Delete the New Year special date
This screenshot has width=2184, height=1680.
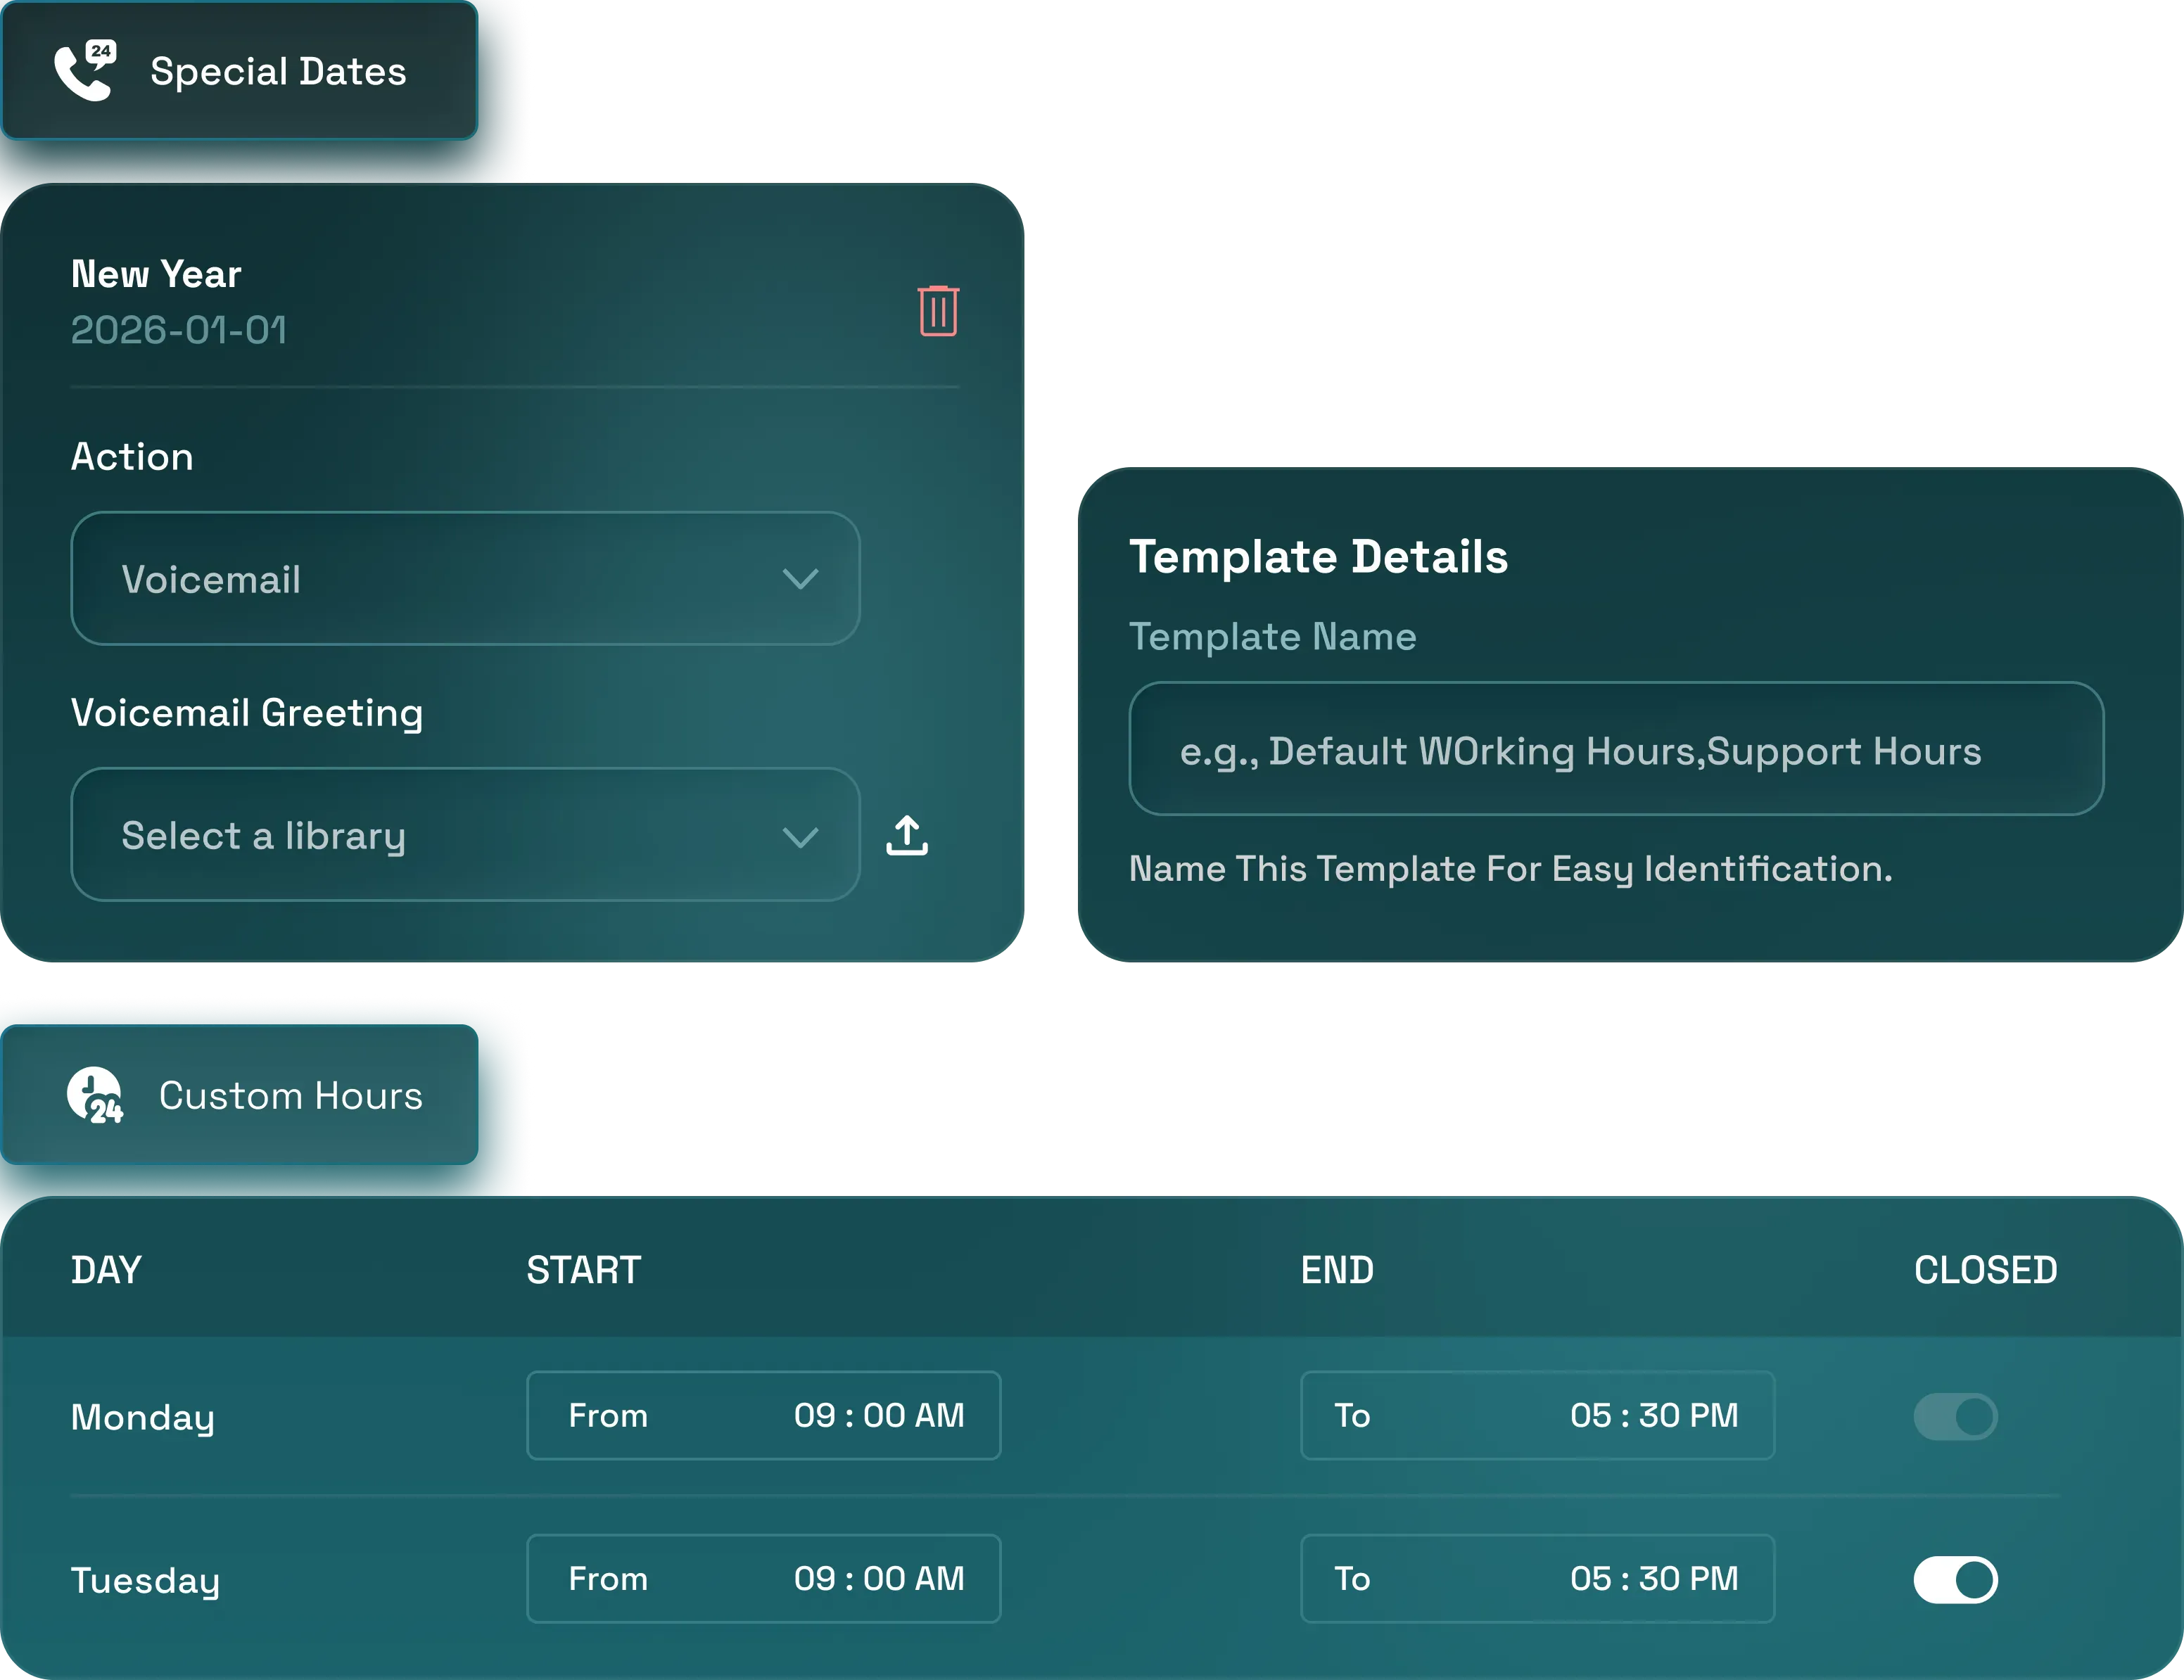(x=938, y=311)
